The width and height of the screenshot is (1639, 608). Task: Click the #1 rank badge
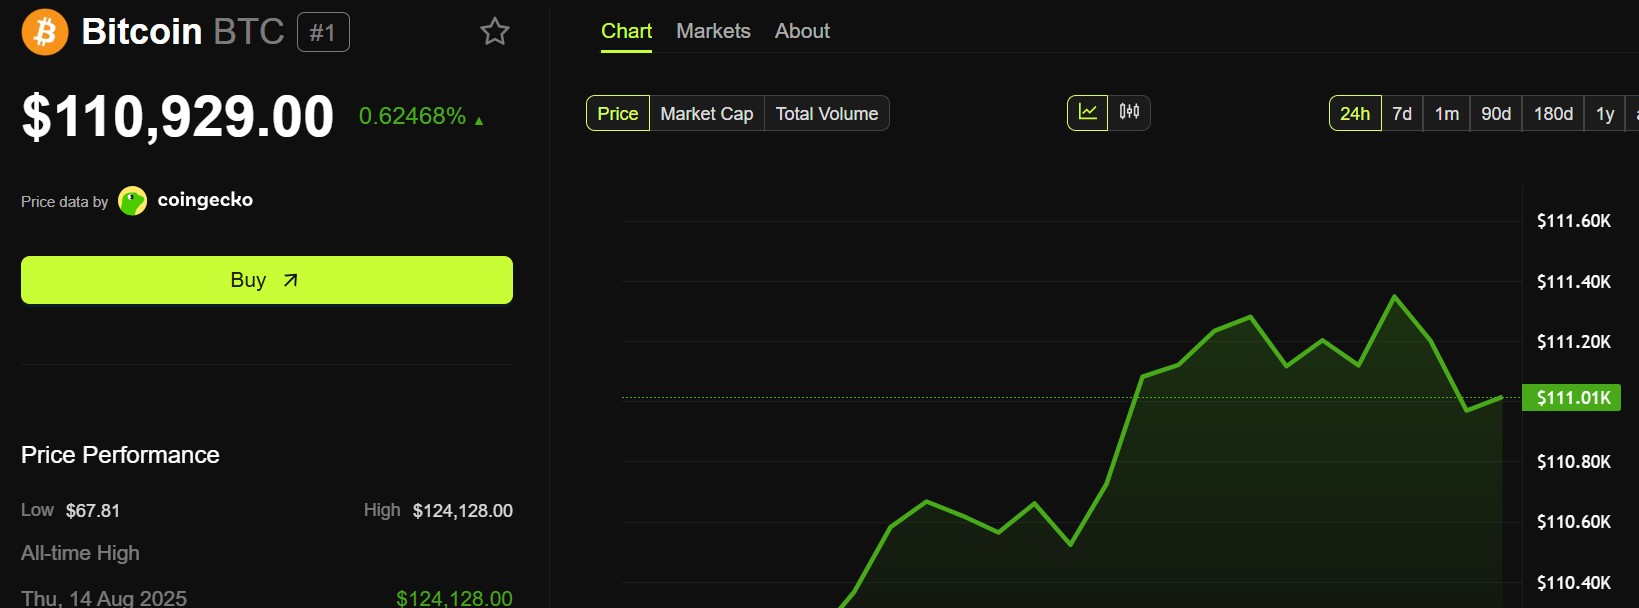click(323, 32)
